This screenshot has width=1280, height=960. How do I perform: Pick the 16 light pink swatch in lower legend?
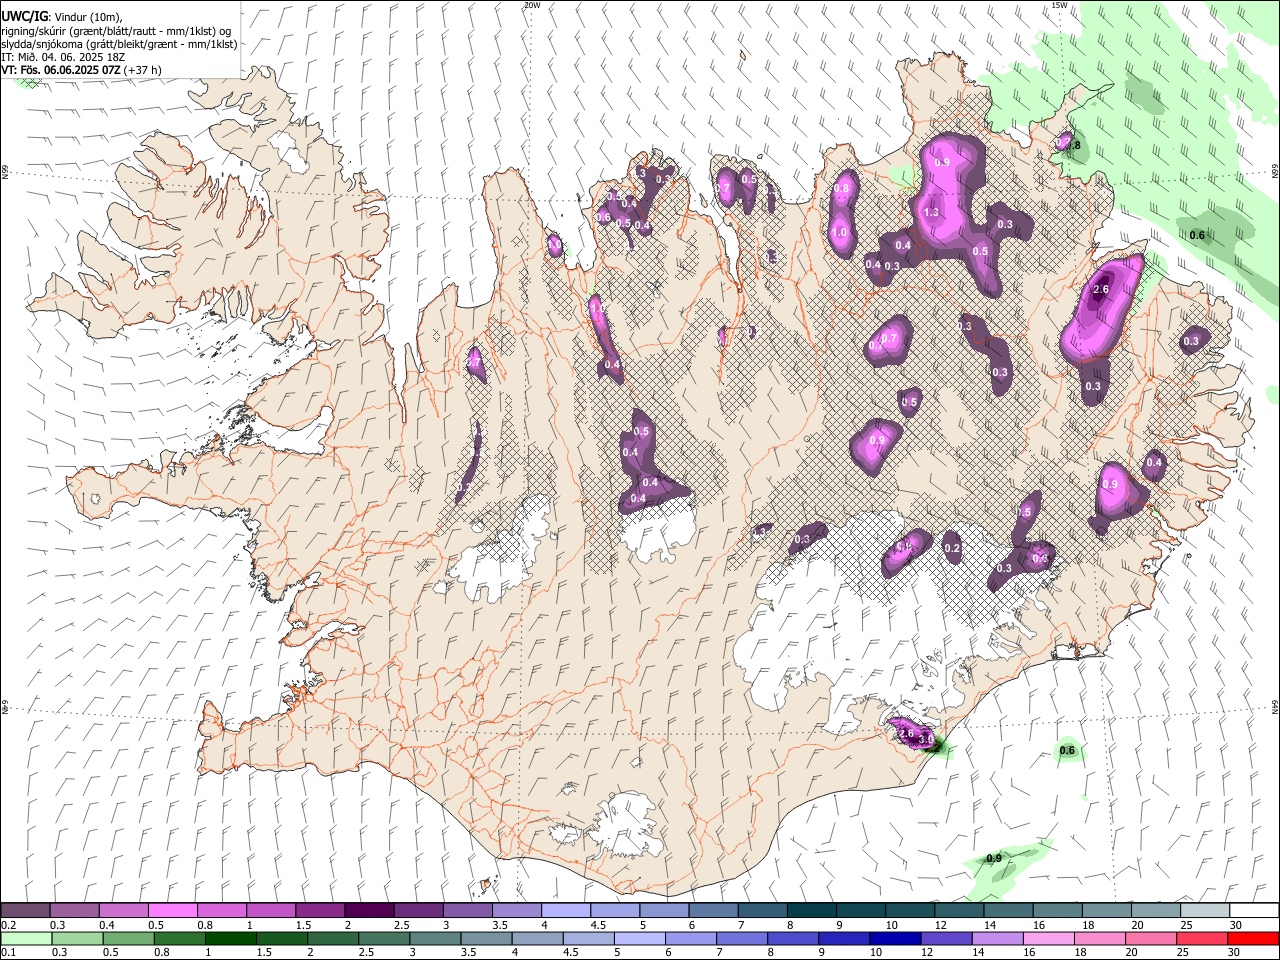point(1049,939)
